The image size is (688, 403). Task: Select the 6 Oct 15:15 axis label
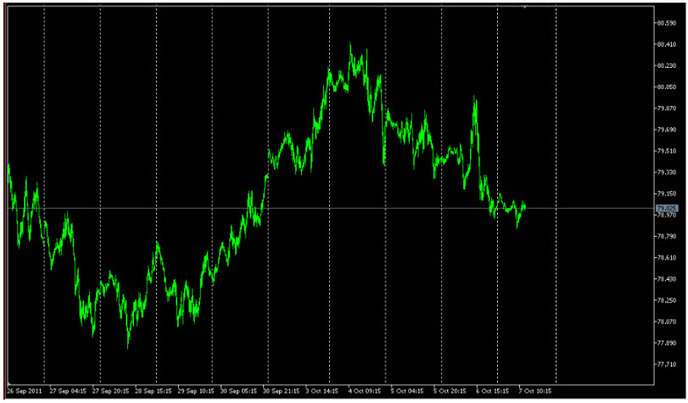point(492,391)
